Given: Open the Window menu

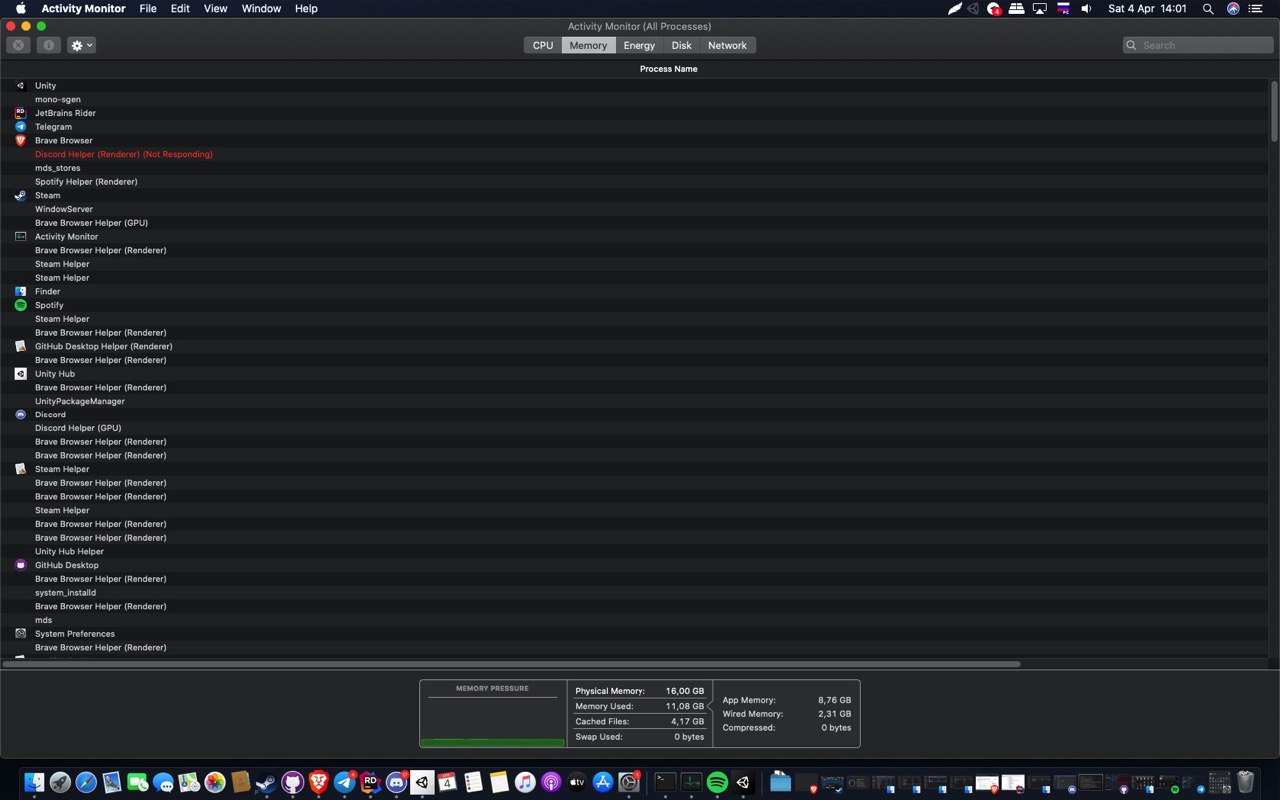Looking at the screenshot, I should pyautogui.click(x=261, y=8).
